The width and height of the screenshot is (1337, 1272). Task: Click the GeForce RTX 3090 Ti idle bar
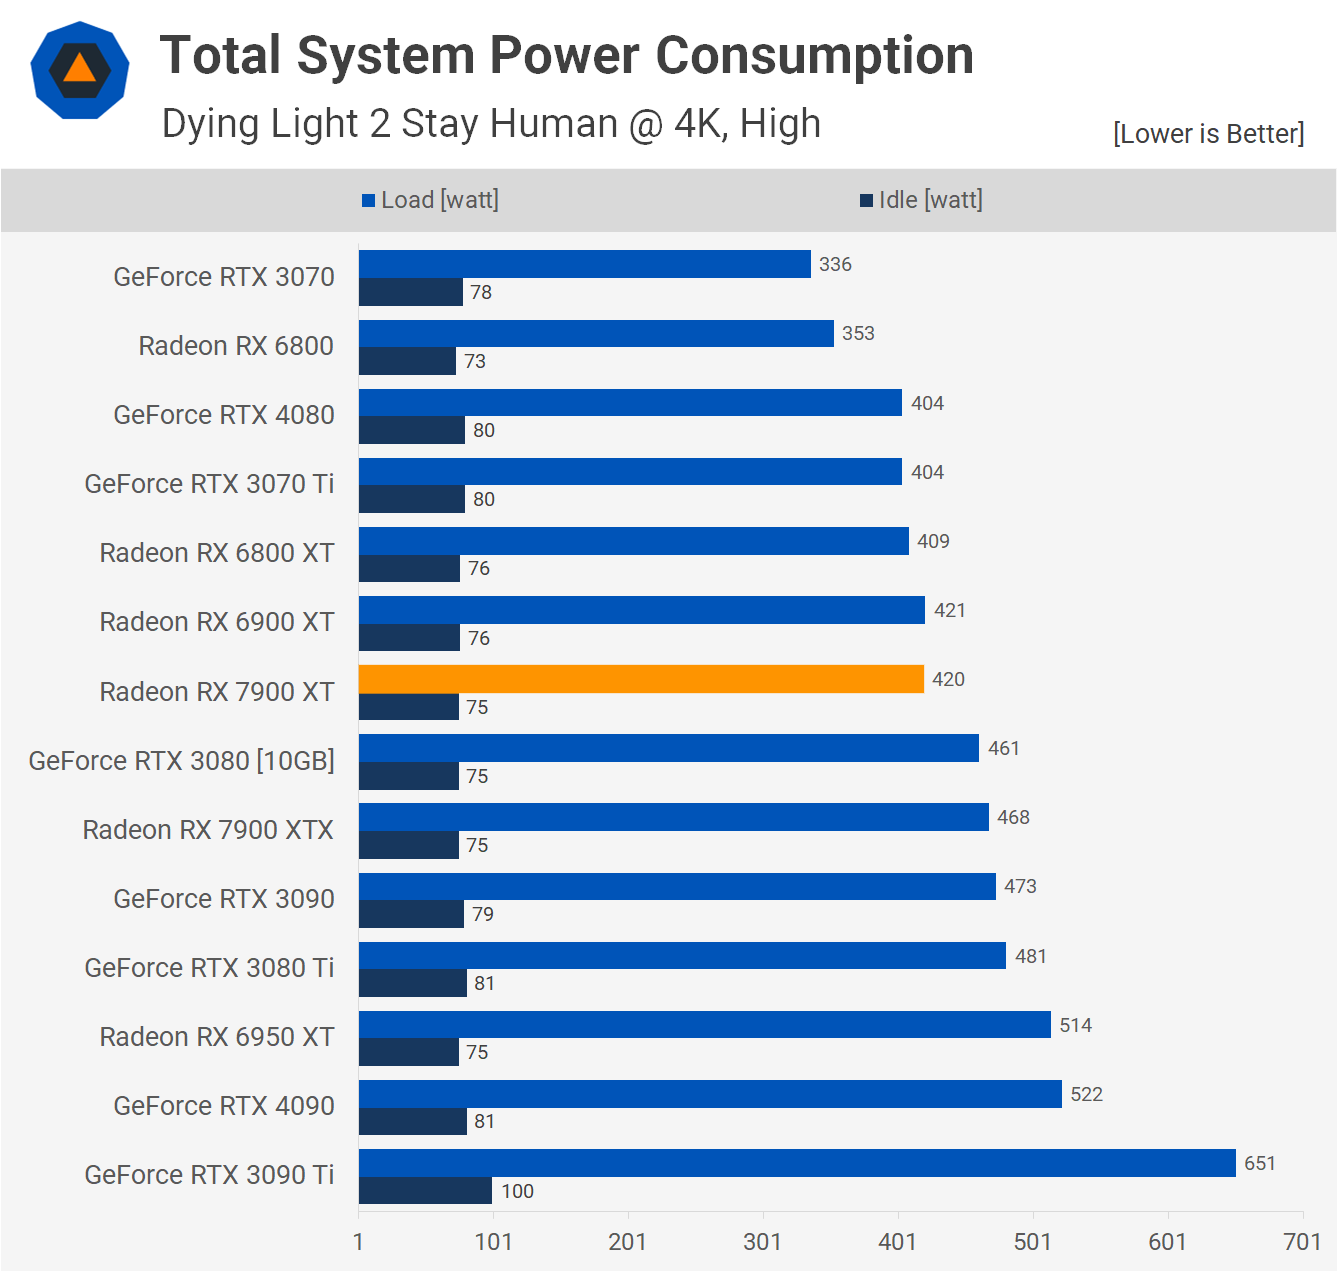click(425, 1191)
